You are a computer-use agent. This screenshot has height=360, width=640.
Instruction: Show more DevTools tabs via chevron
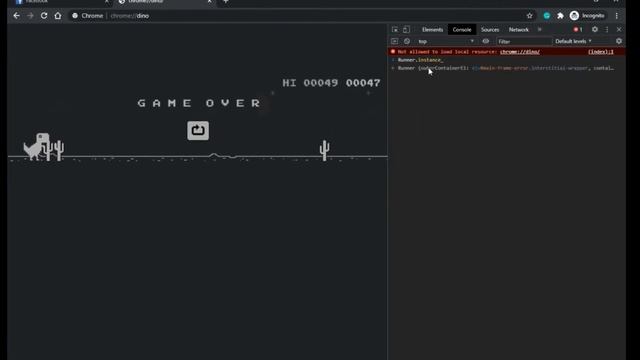pyautogui.click(x=540, y=29)
